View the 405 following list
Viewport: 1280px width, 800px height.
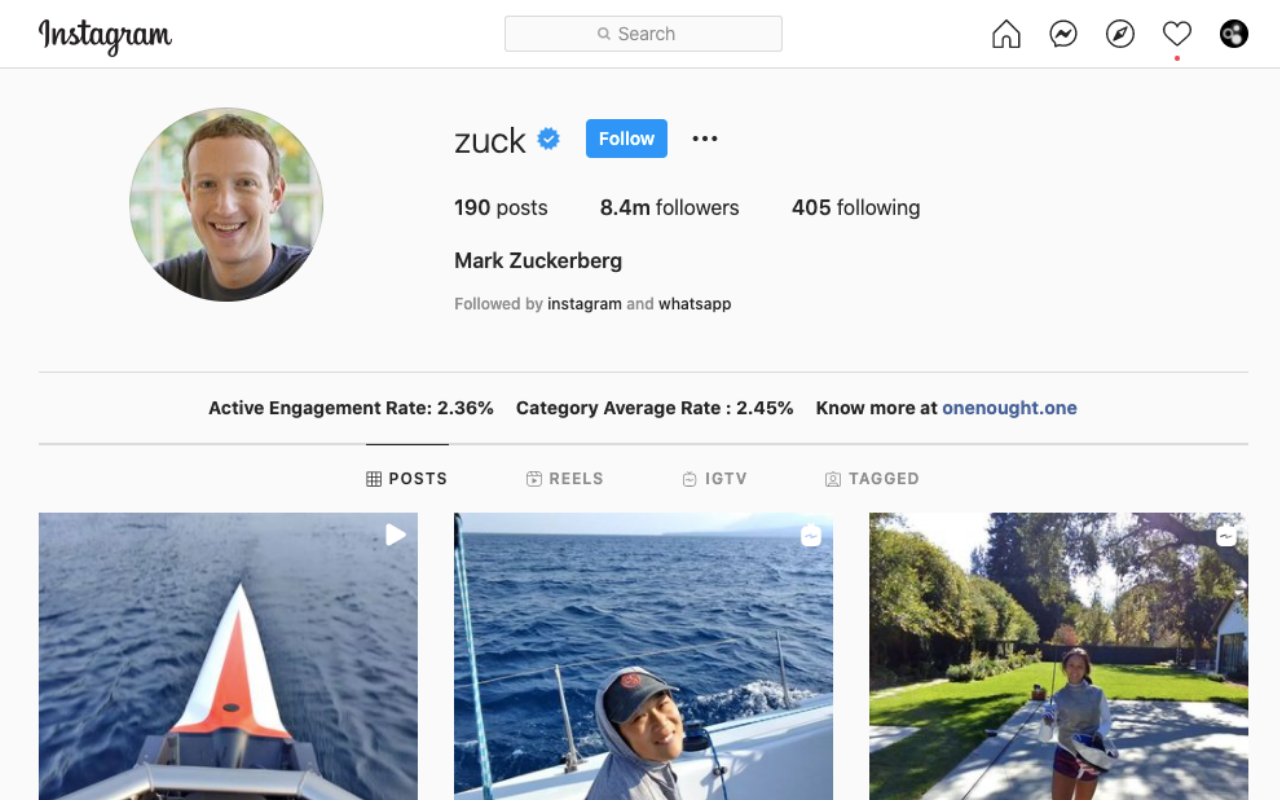(x=855, y=208)
